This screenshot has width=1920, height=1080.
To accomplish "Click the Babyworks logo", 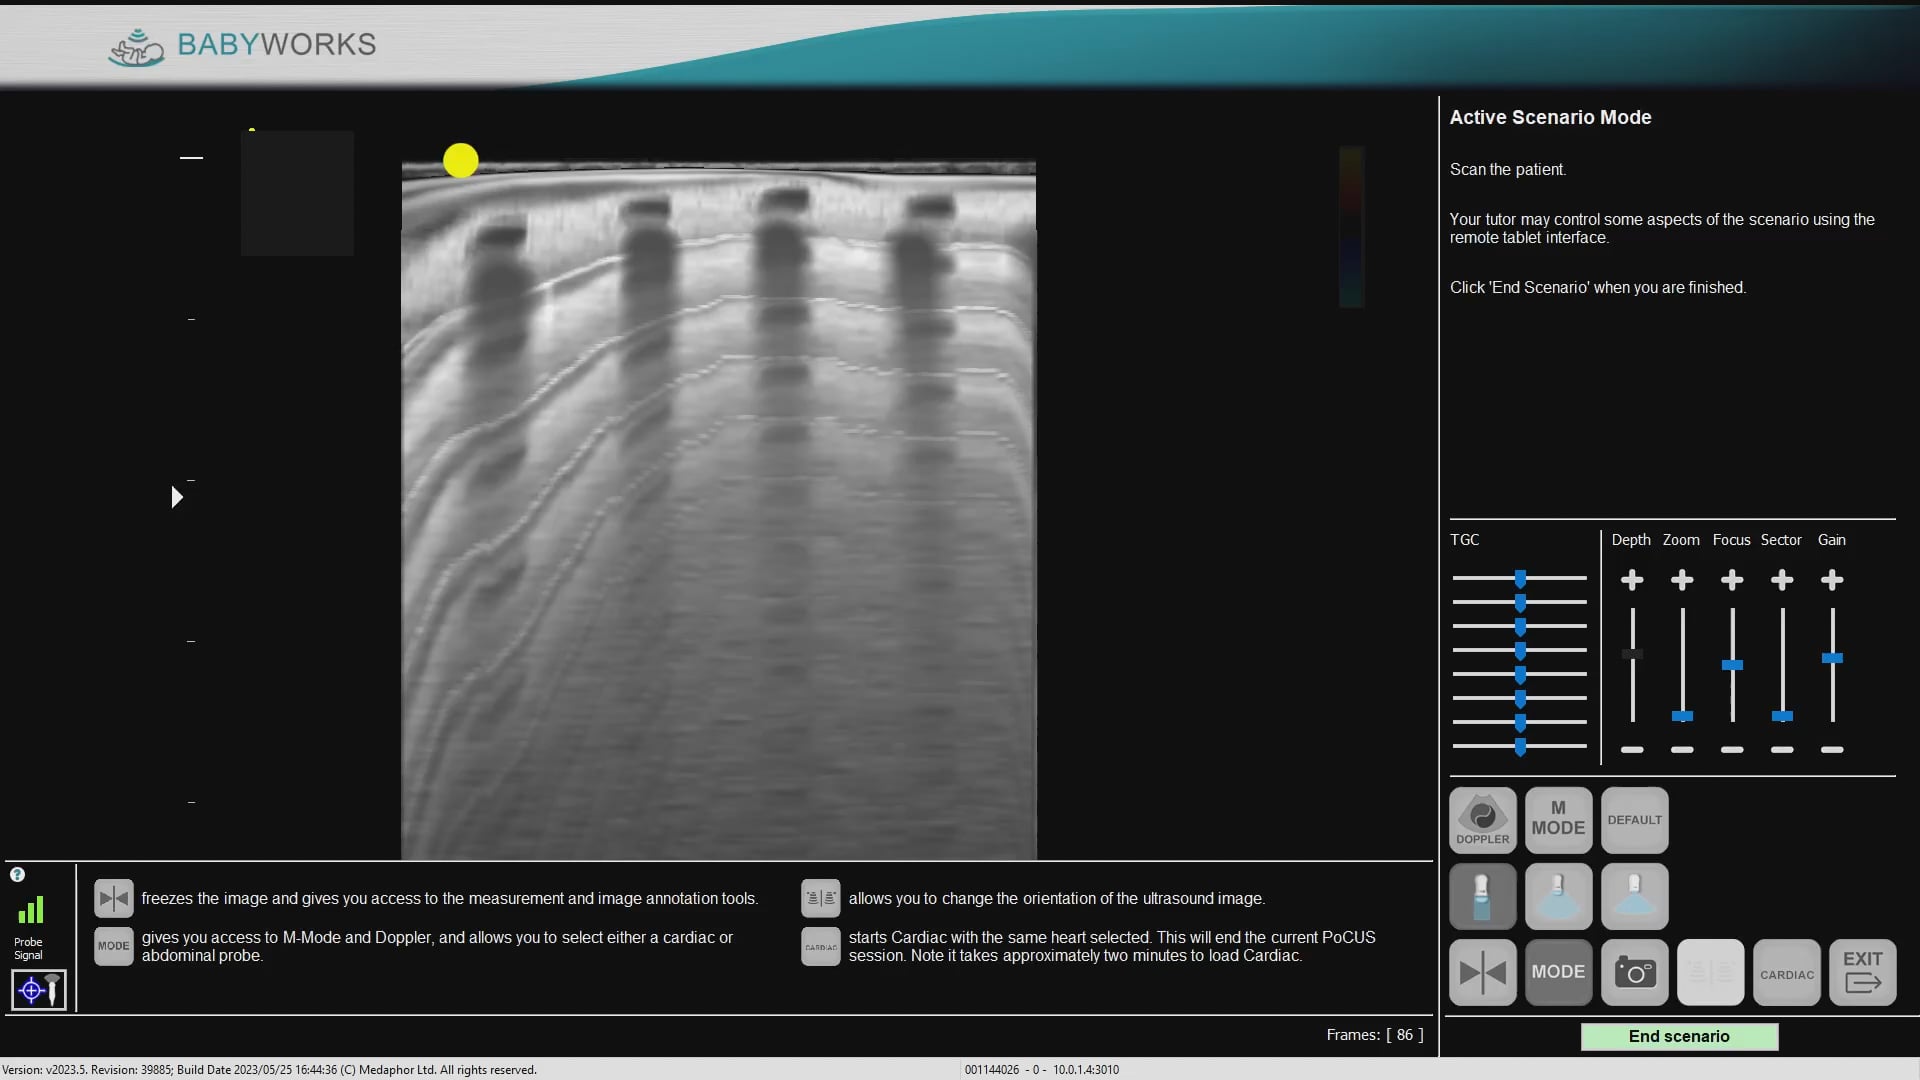I will 243,46.
